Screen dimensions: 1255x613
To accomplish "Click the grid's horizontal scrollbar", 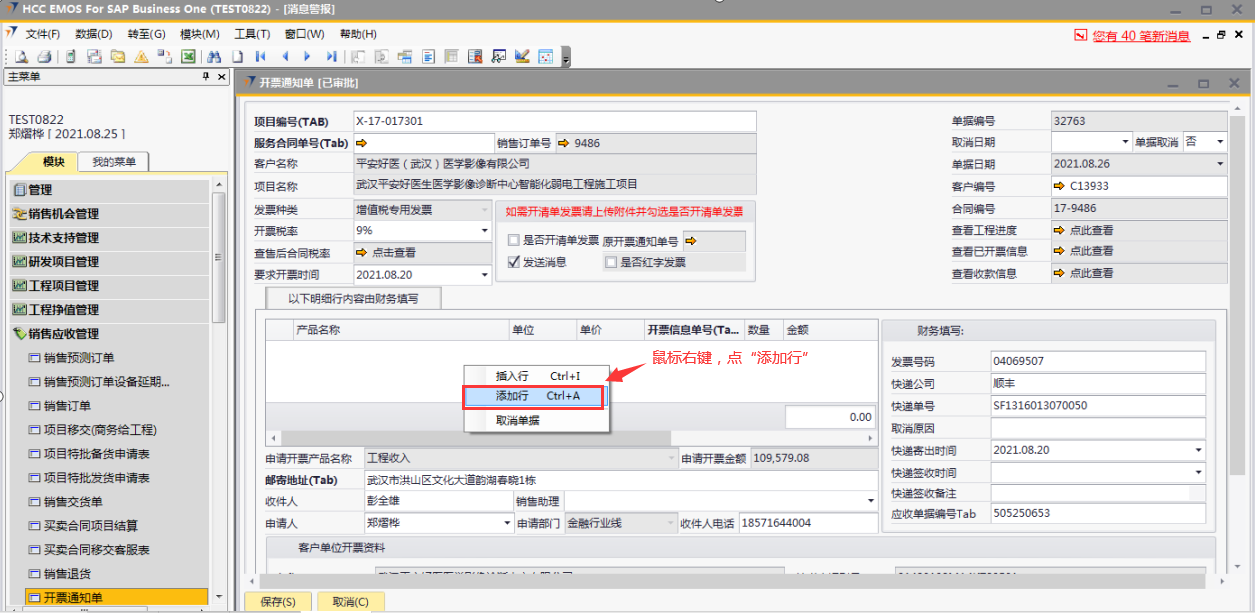I will point(570,439).
